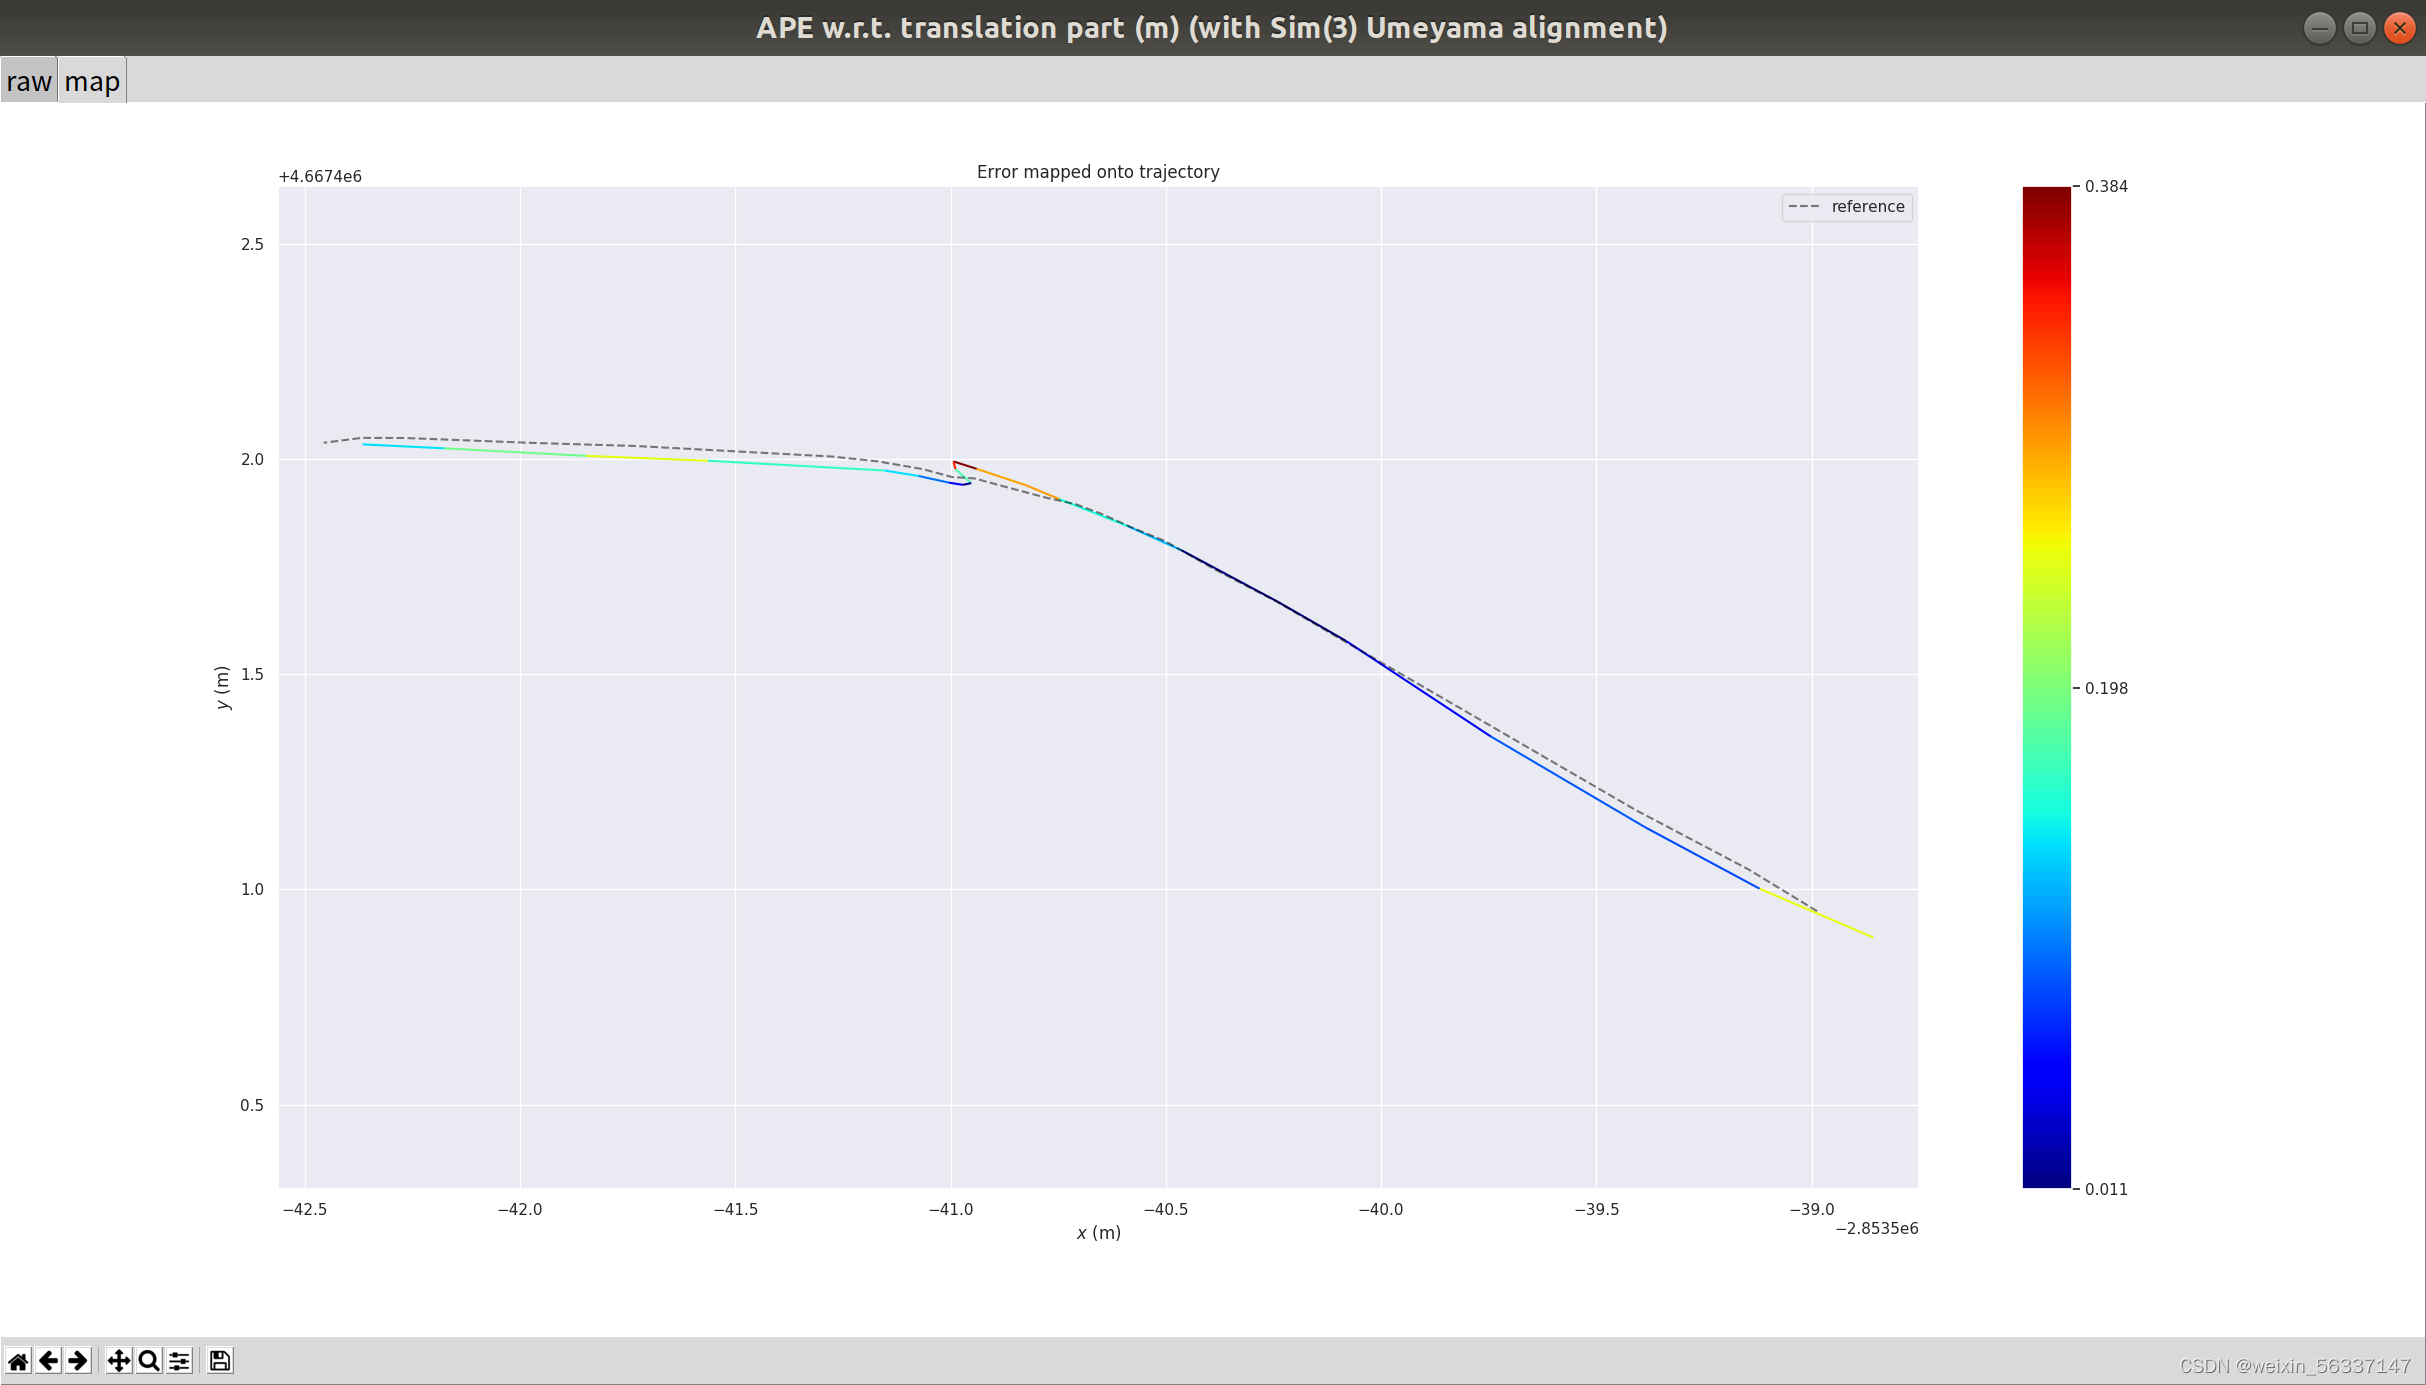Click the y (m) axis label
This screenshot has height=1385, width=2426.
222,688
